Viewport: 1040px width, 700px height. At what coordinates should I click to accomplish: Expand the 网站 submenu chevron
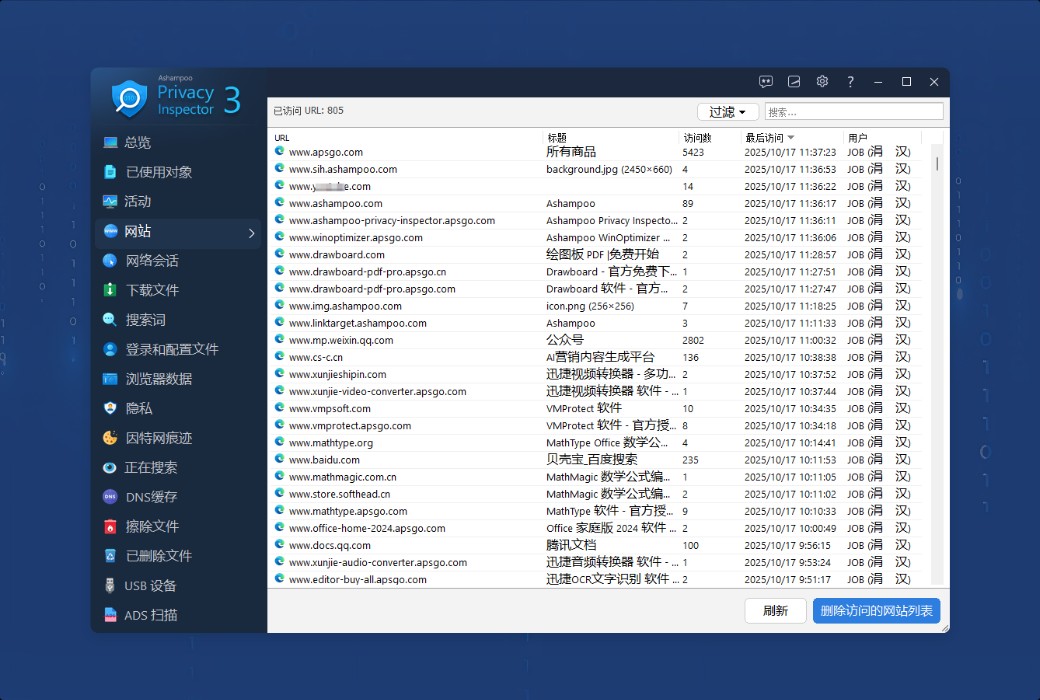251,233
